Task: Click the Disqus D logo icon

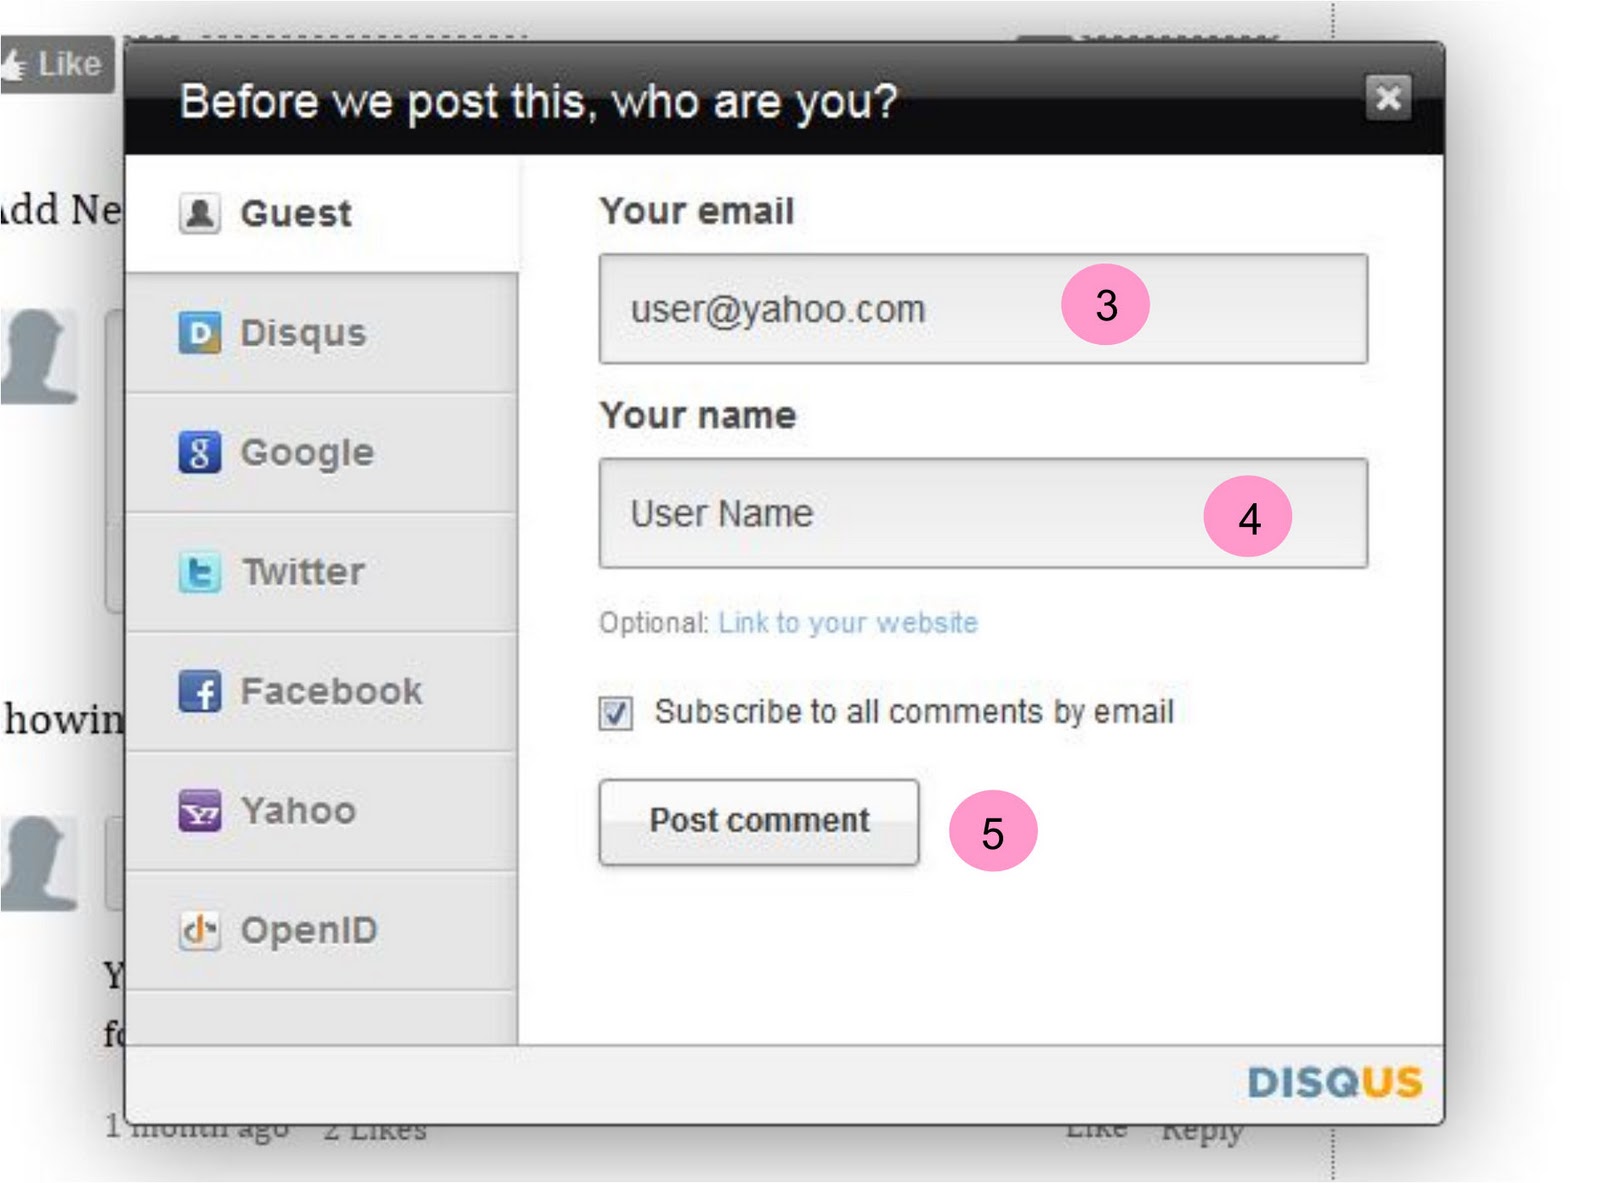Action: 200,333
